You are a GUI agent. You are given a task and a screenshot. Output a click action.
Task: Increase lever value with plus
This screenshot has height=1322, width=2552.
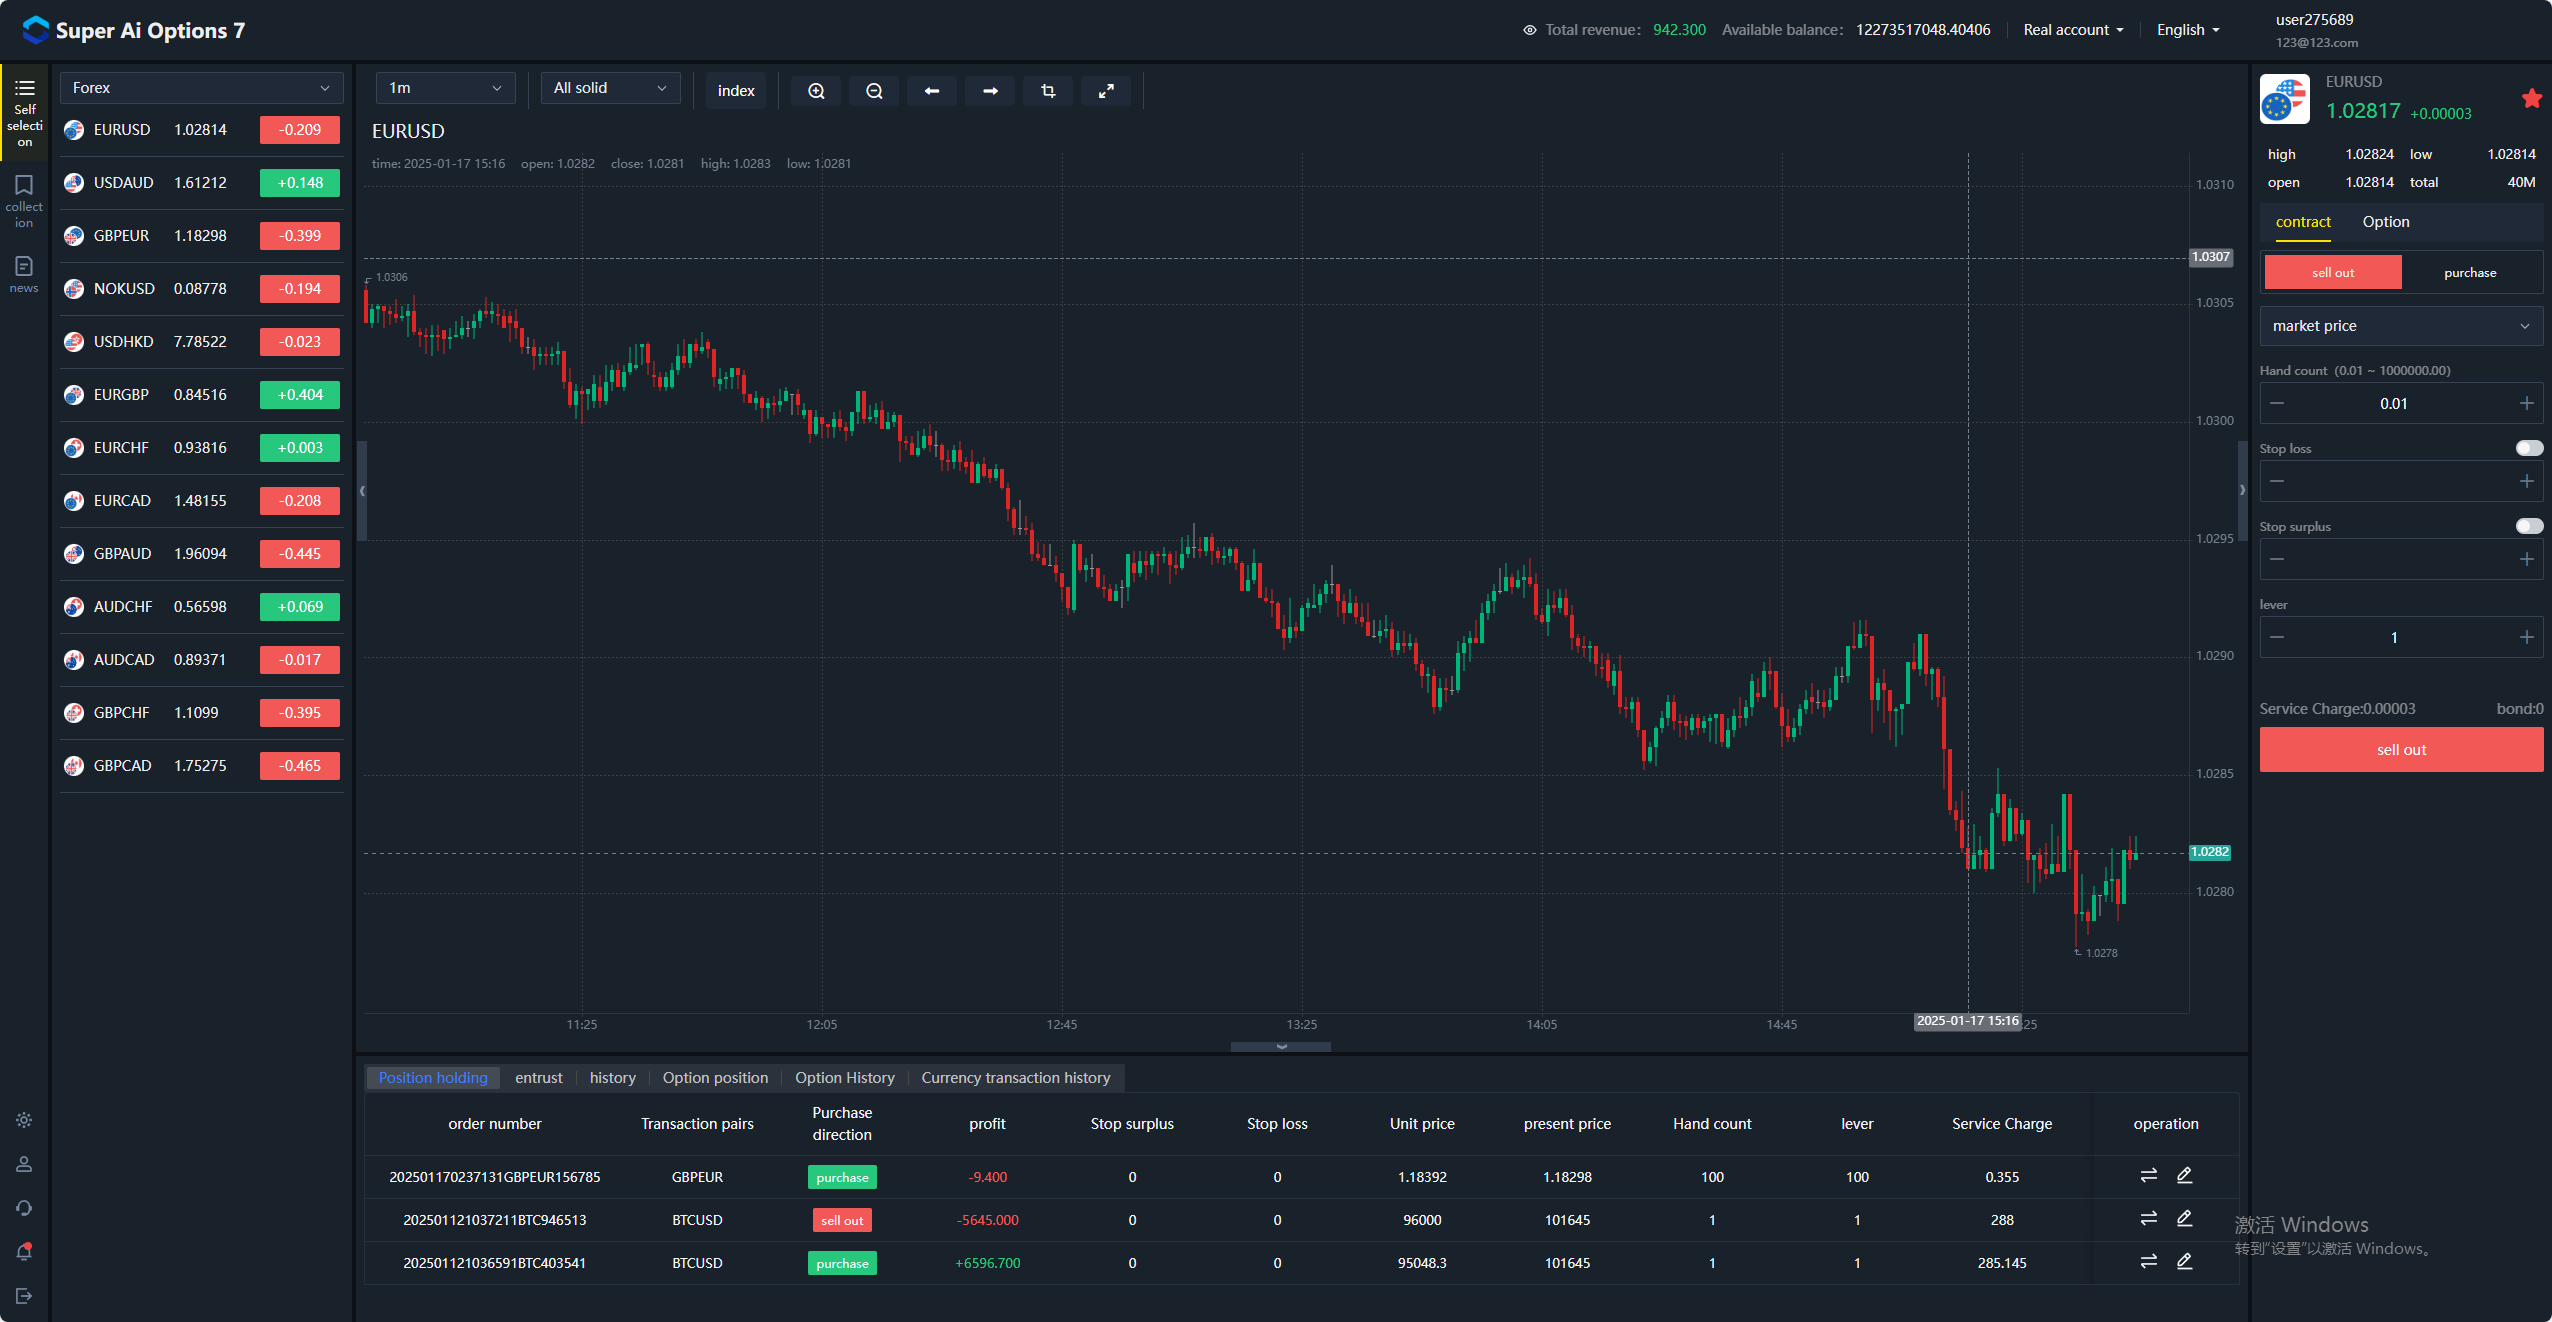point(2526,637)
